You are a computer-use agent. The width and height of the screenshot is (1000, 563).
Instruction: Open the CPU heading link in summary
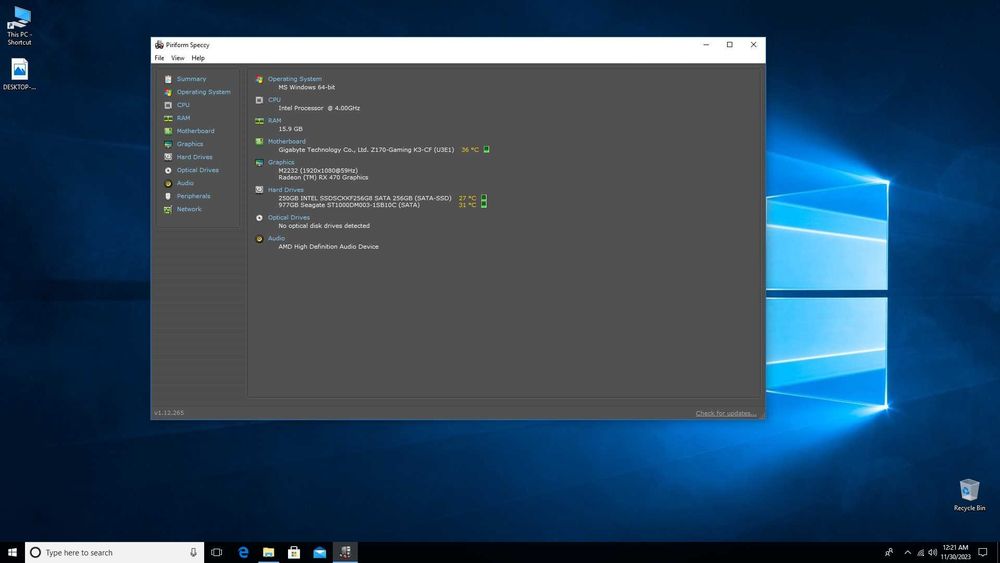click(x=274, y=100)
